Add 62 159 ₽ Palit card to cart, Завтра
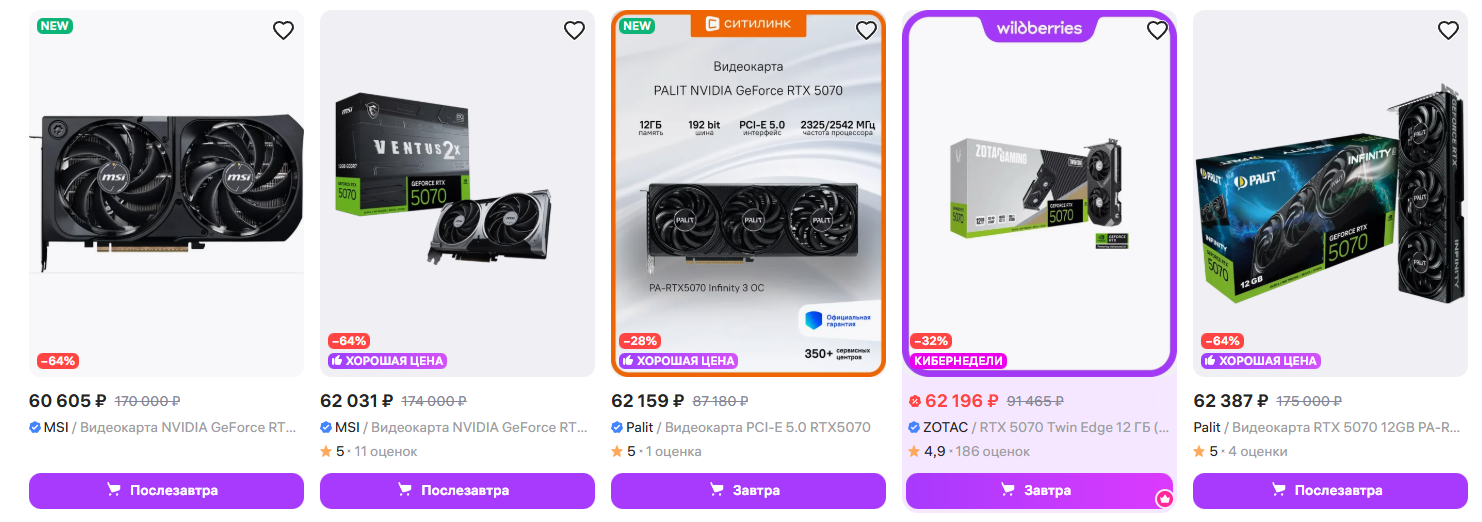The width and height of the screenshot is (1482, 522). coord(748,491)
